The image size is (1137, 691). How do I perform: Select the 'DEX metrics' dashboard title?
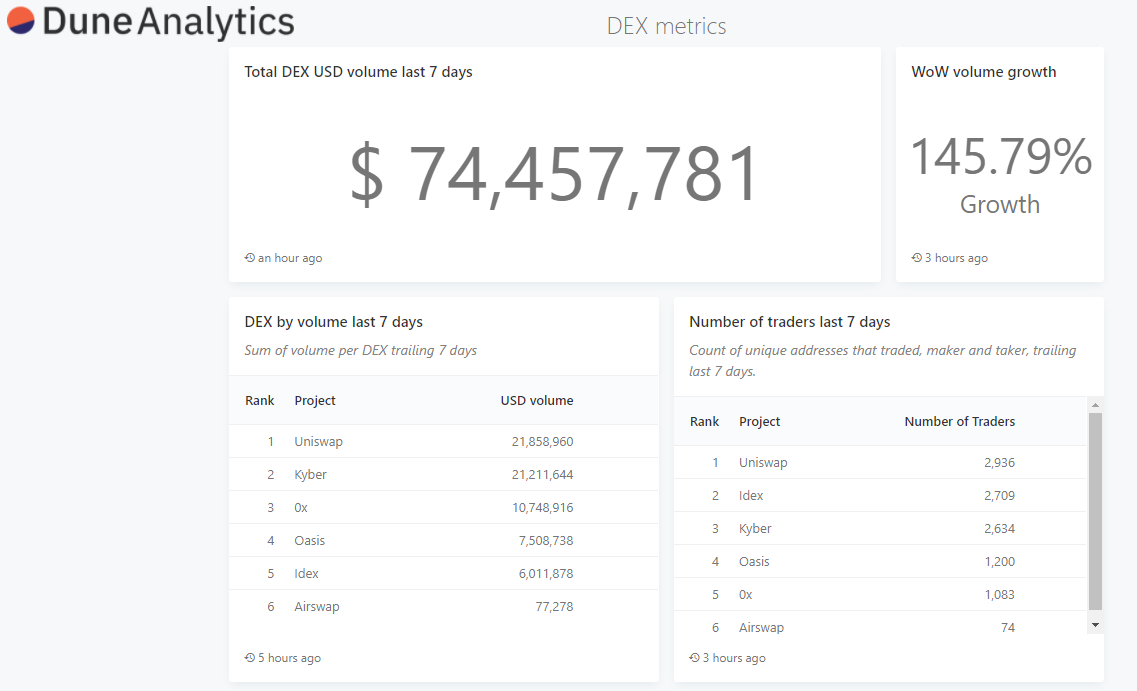(666, 26)
